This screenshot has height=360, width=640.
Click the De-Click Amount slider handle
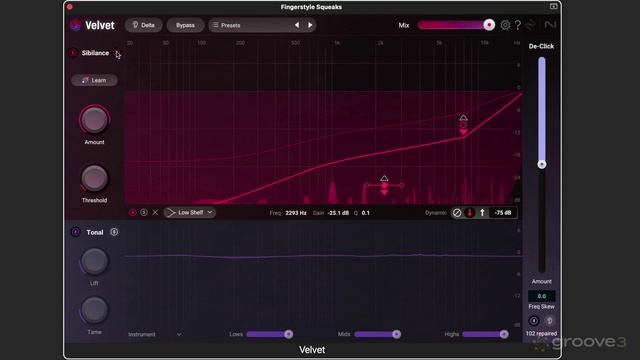tap(542, 164)
